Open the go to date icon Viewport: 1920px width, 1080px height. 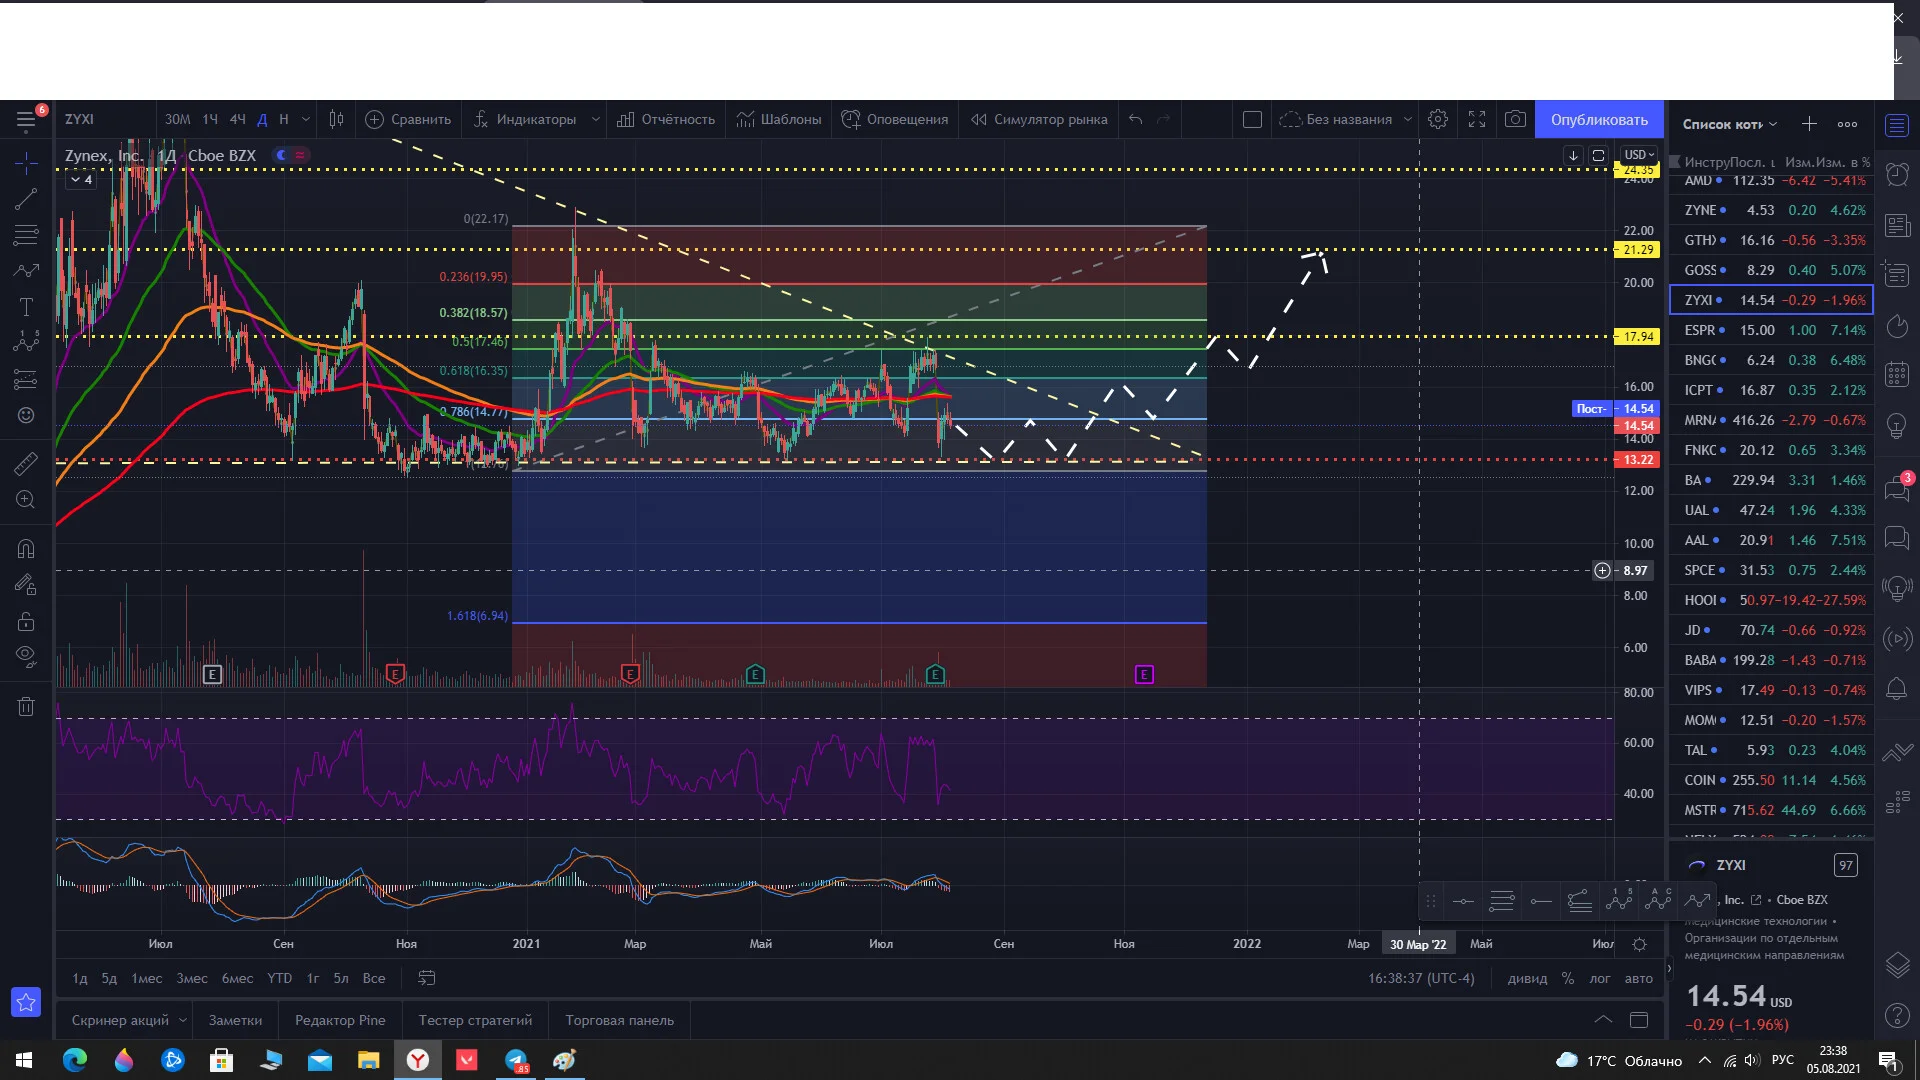(x=427, y=979)
